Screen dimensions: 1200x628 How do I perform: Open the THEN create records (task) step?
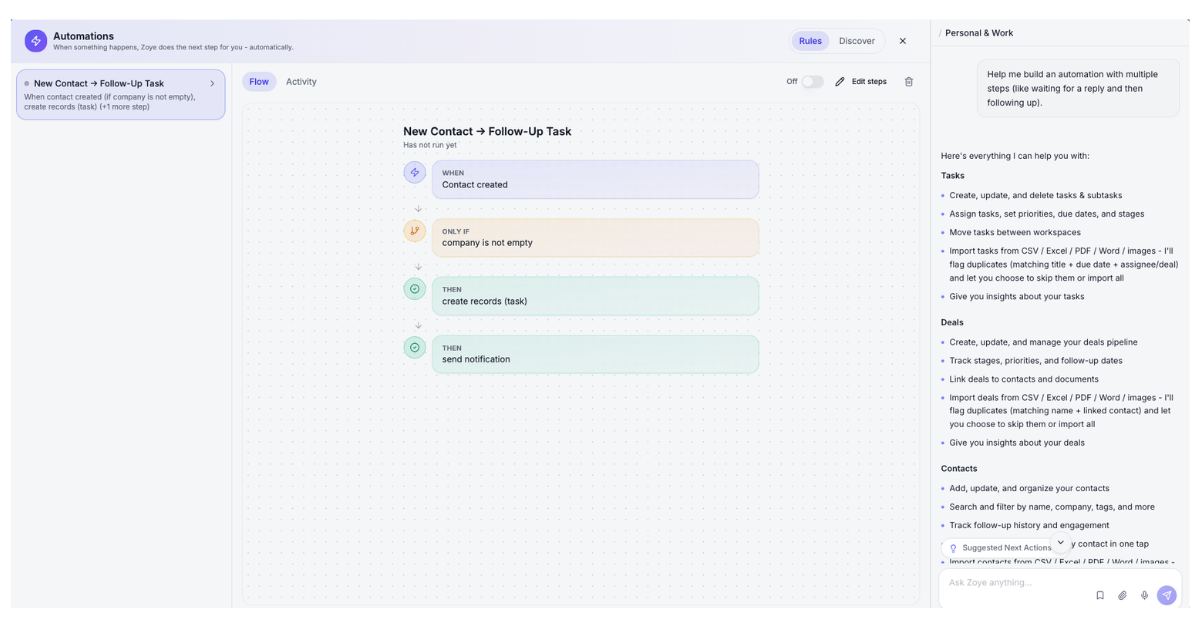pyautogui.click(x=595, y=296)
